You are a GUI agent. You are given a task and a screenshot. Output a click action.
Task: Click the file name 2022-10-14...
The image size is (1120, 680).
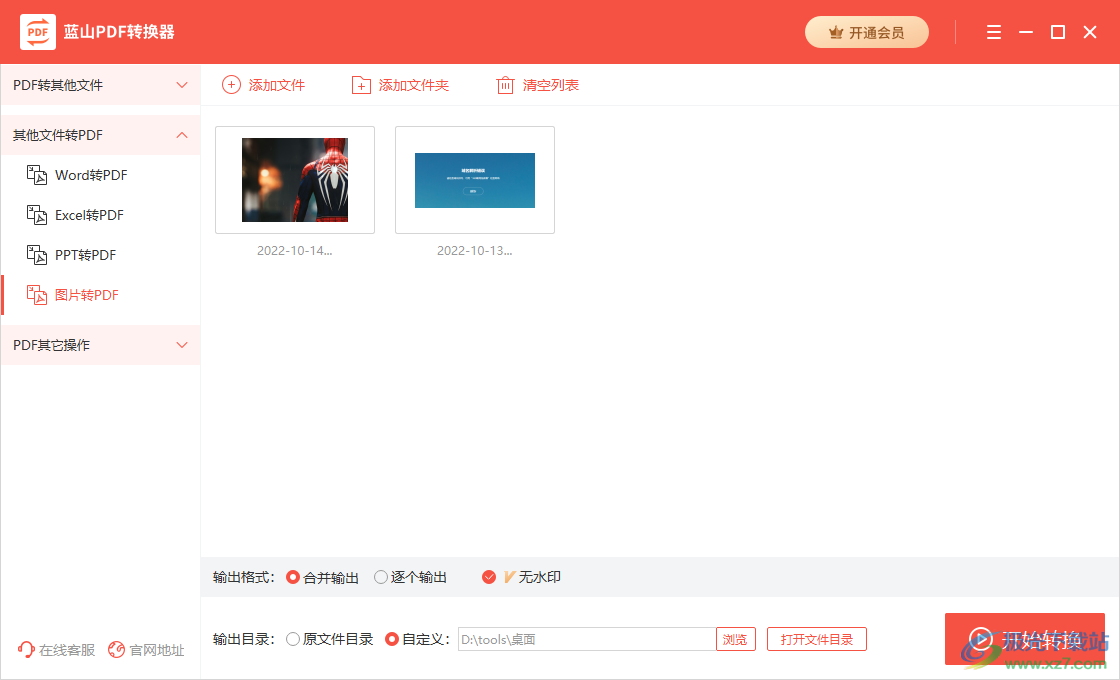pyautogui.click(x=295, y=251)
